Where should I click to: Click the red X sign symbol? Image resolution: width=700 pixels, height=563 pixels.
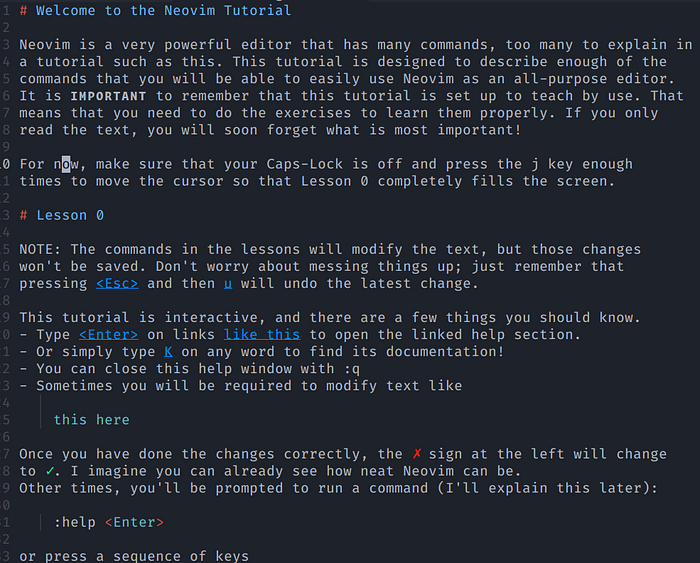point(417,454)
